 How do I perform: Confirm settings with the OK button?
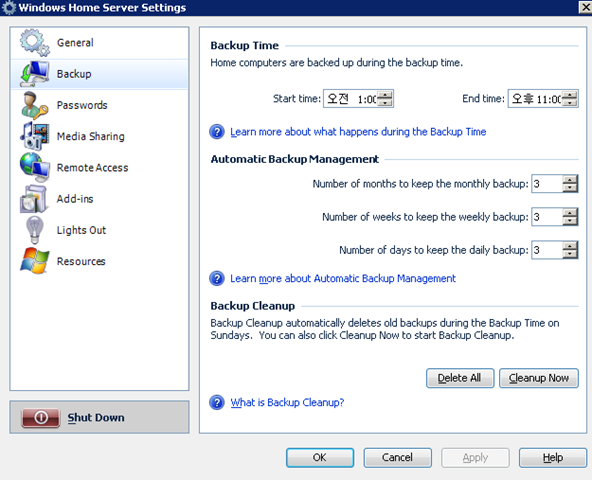320,458
